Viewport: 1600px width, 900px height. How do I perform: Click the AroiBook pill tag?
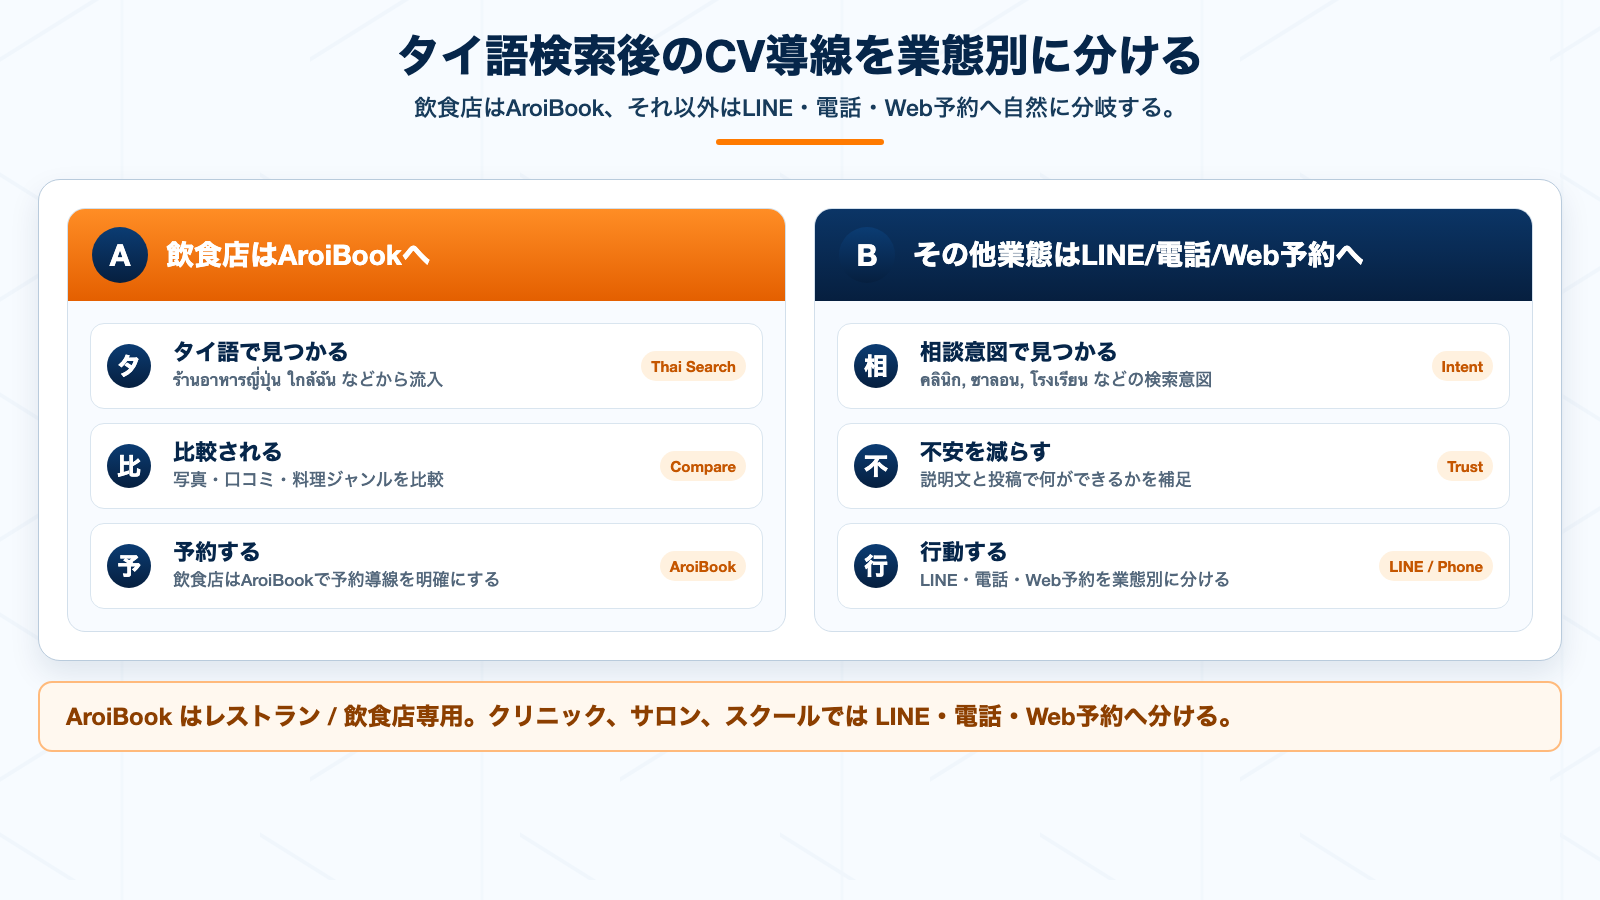[x=703, y=566]
